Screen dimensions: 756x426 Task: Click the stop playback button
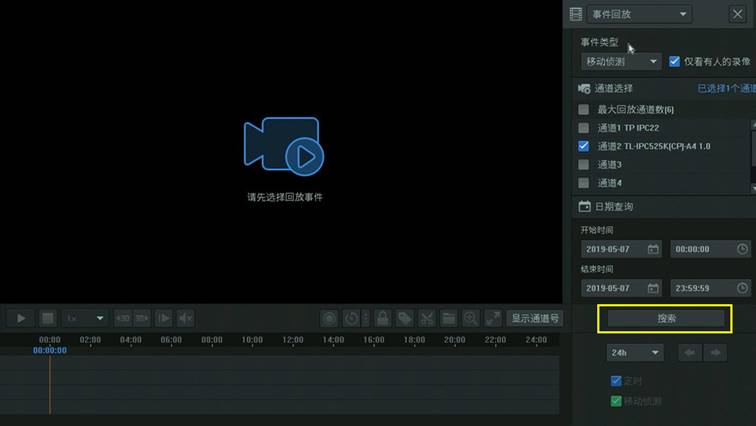point(47,318)
